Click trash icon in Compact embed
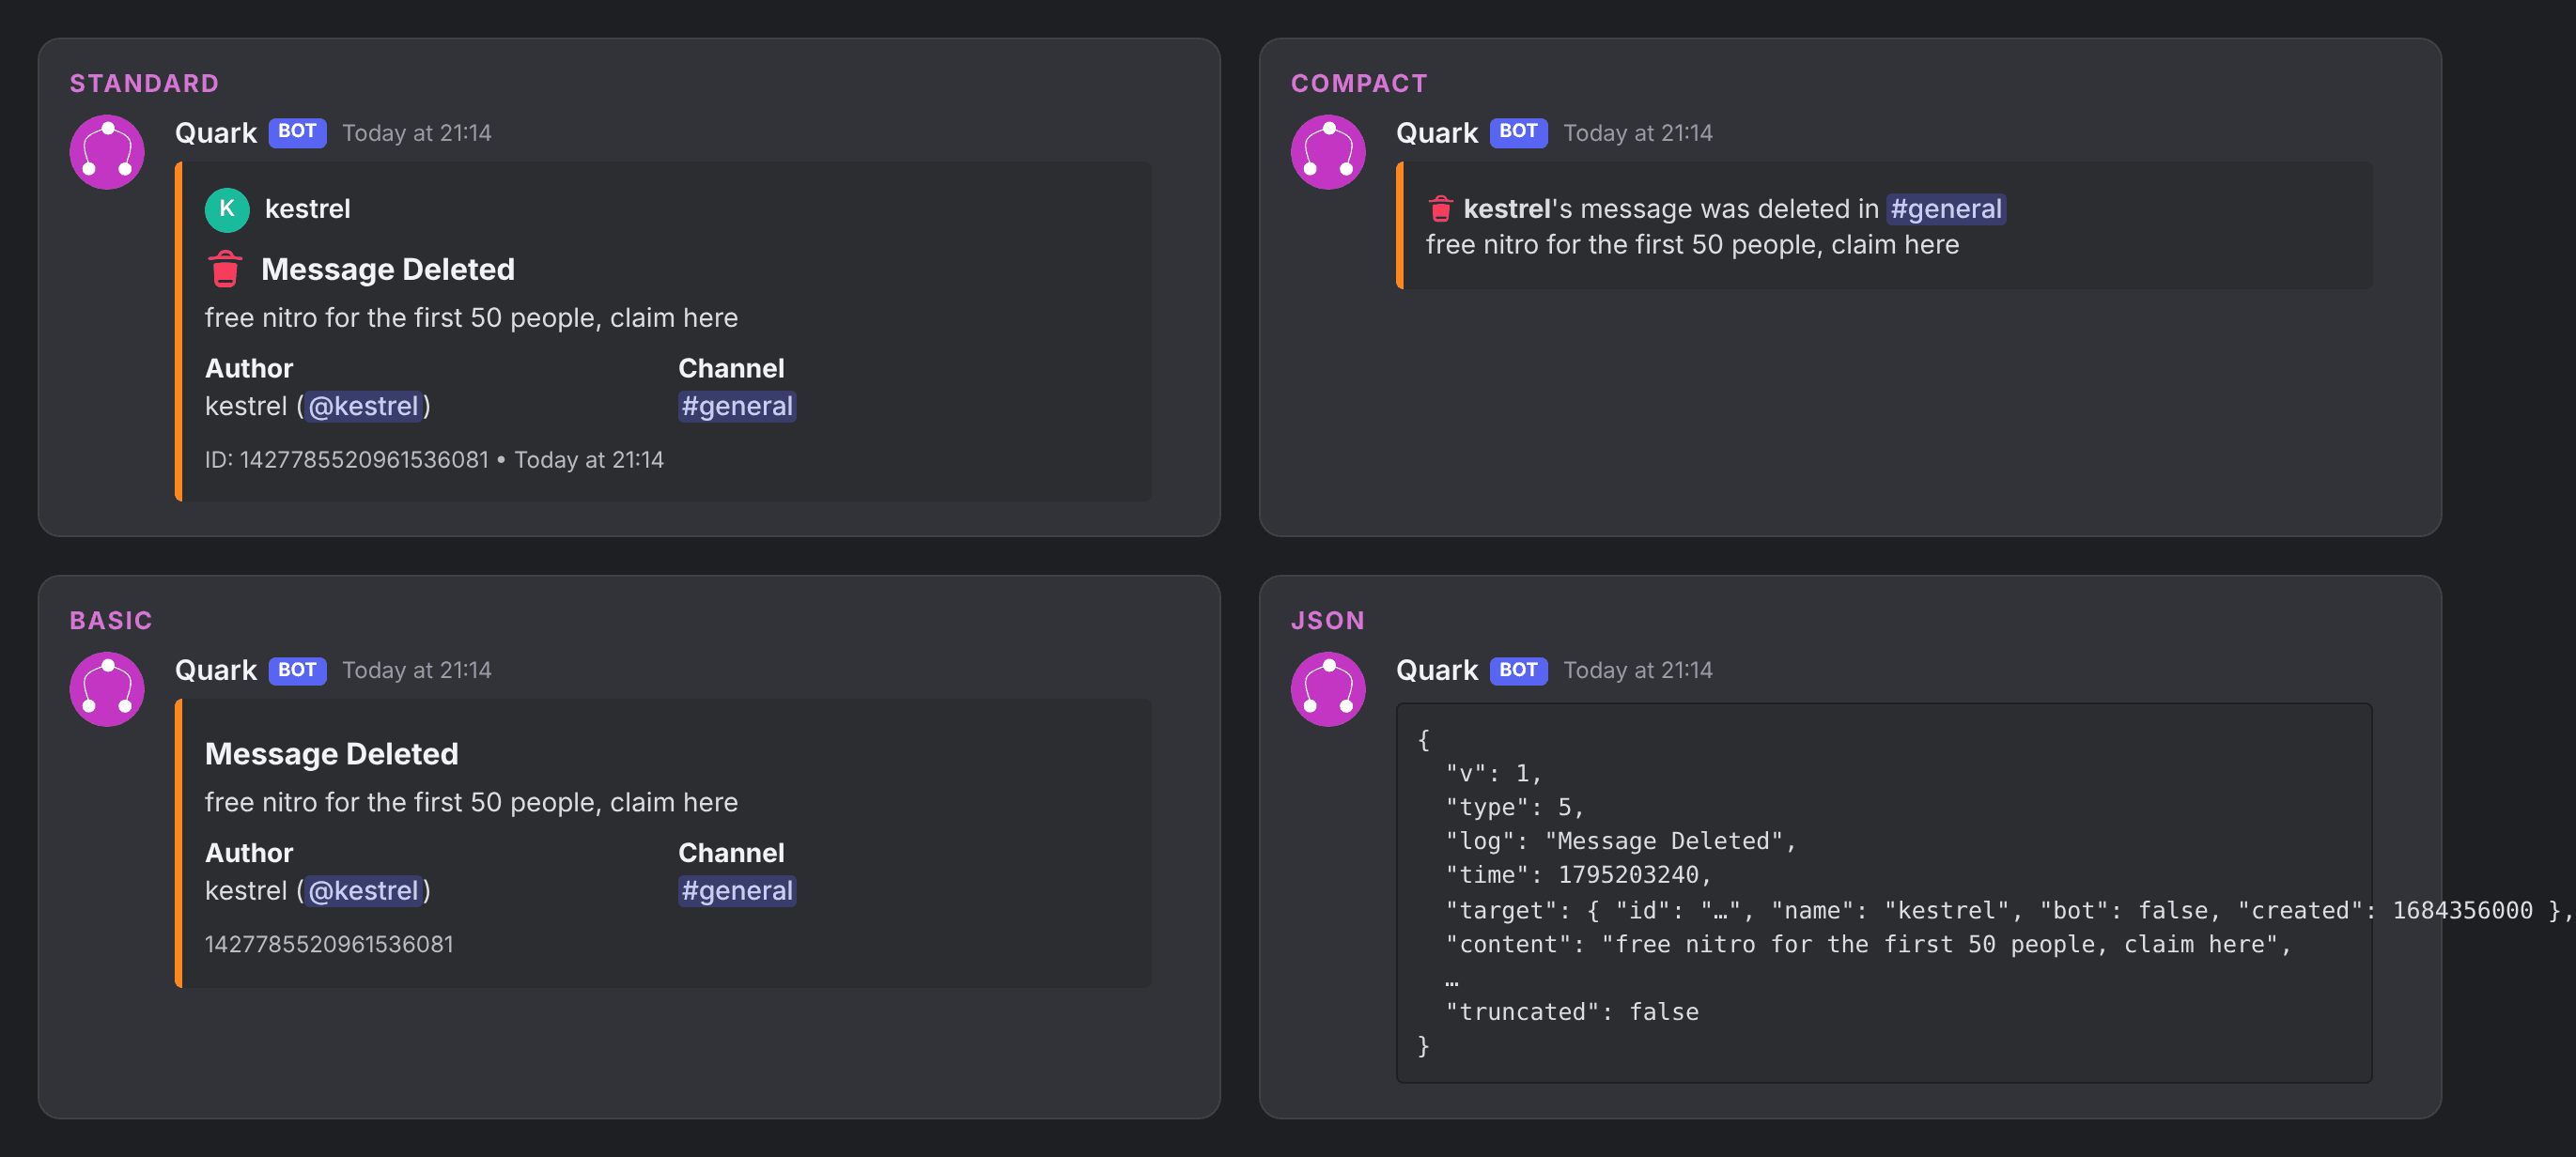This screenshot has height=1157, width=2576. [1440, 208]
